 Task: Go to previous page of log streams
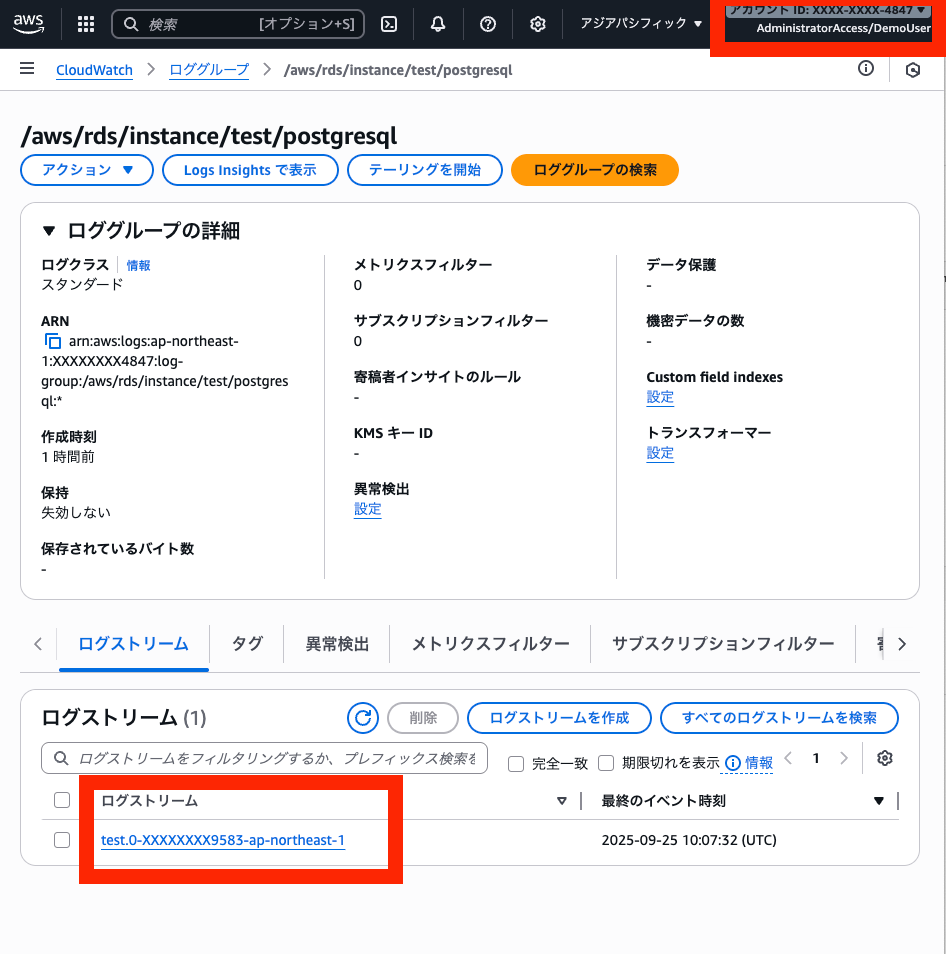tap(788, 758)
